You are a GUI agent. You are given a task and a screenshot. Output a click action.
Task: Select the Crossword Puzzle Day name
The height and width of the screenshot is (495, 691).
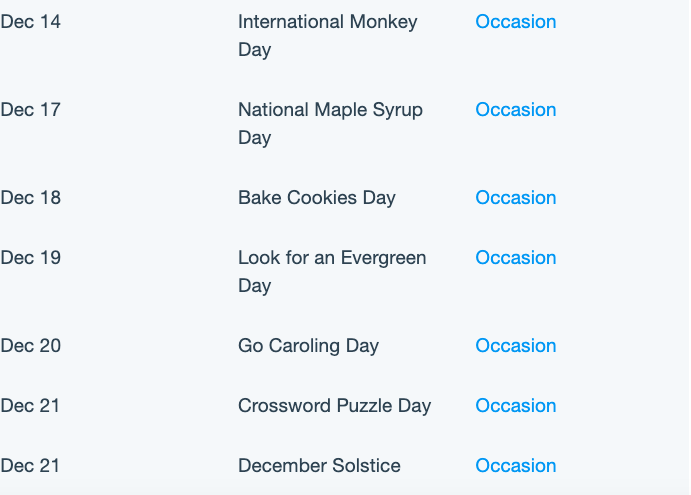tap(334, 406)
